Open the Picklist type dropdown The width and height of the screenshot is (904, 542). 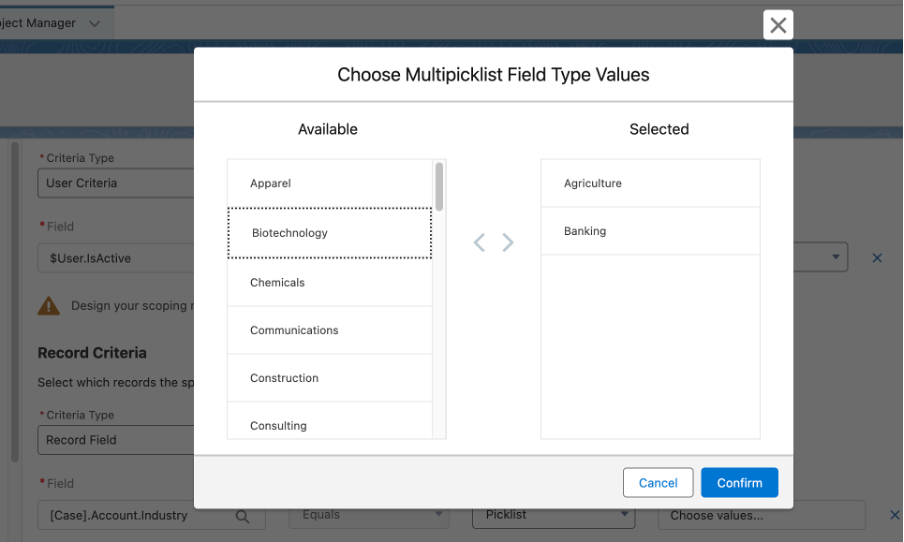pos(553,516)
